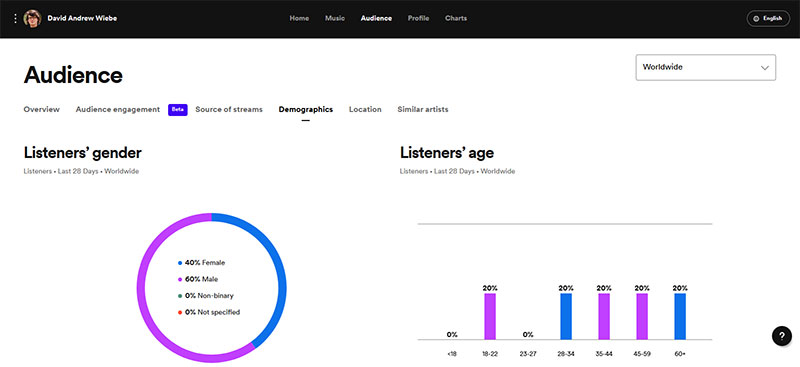The image size is (800, 367).
Task: Click the blue Female legend dot
Action: click(180, 263)
